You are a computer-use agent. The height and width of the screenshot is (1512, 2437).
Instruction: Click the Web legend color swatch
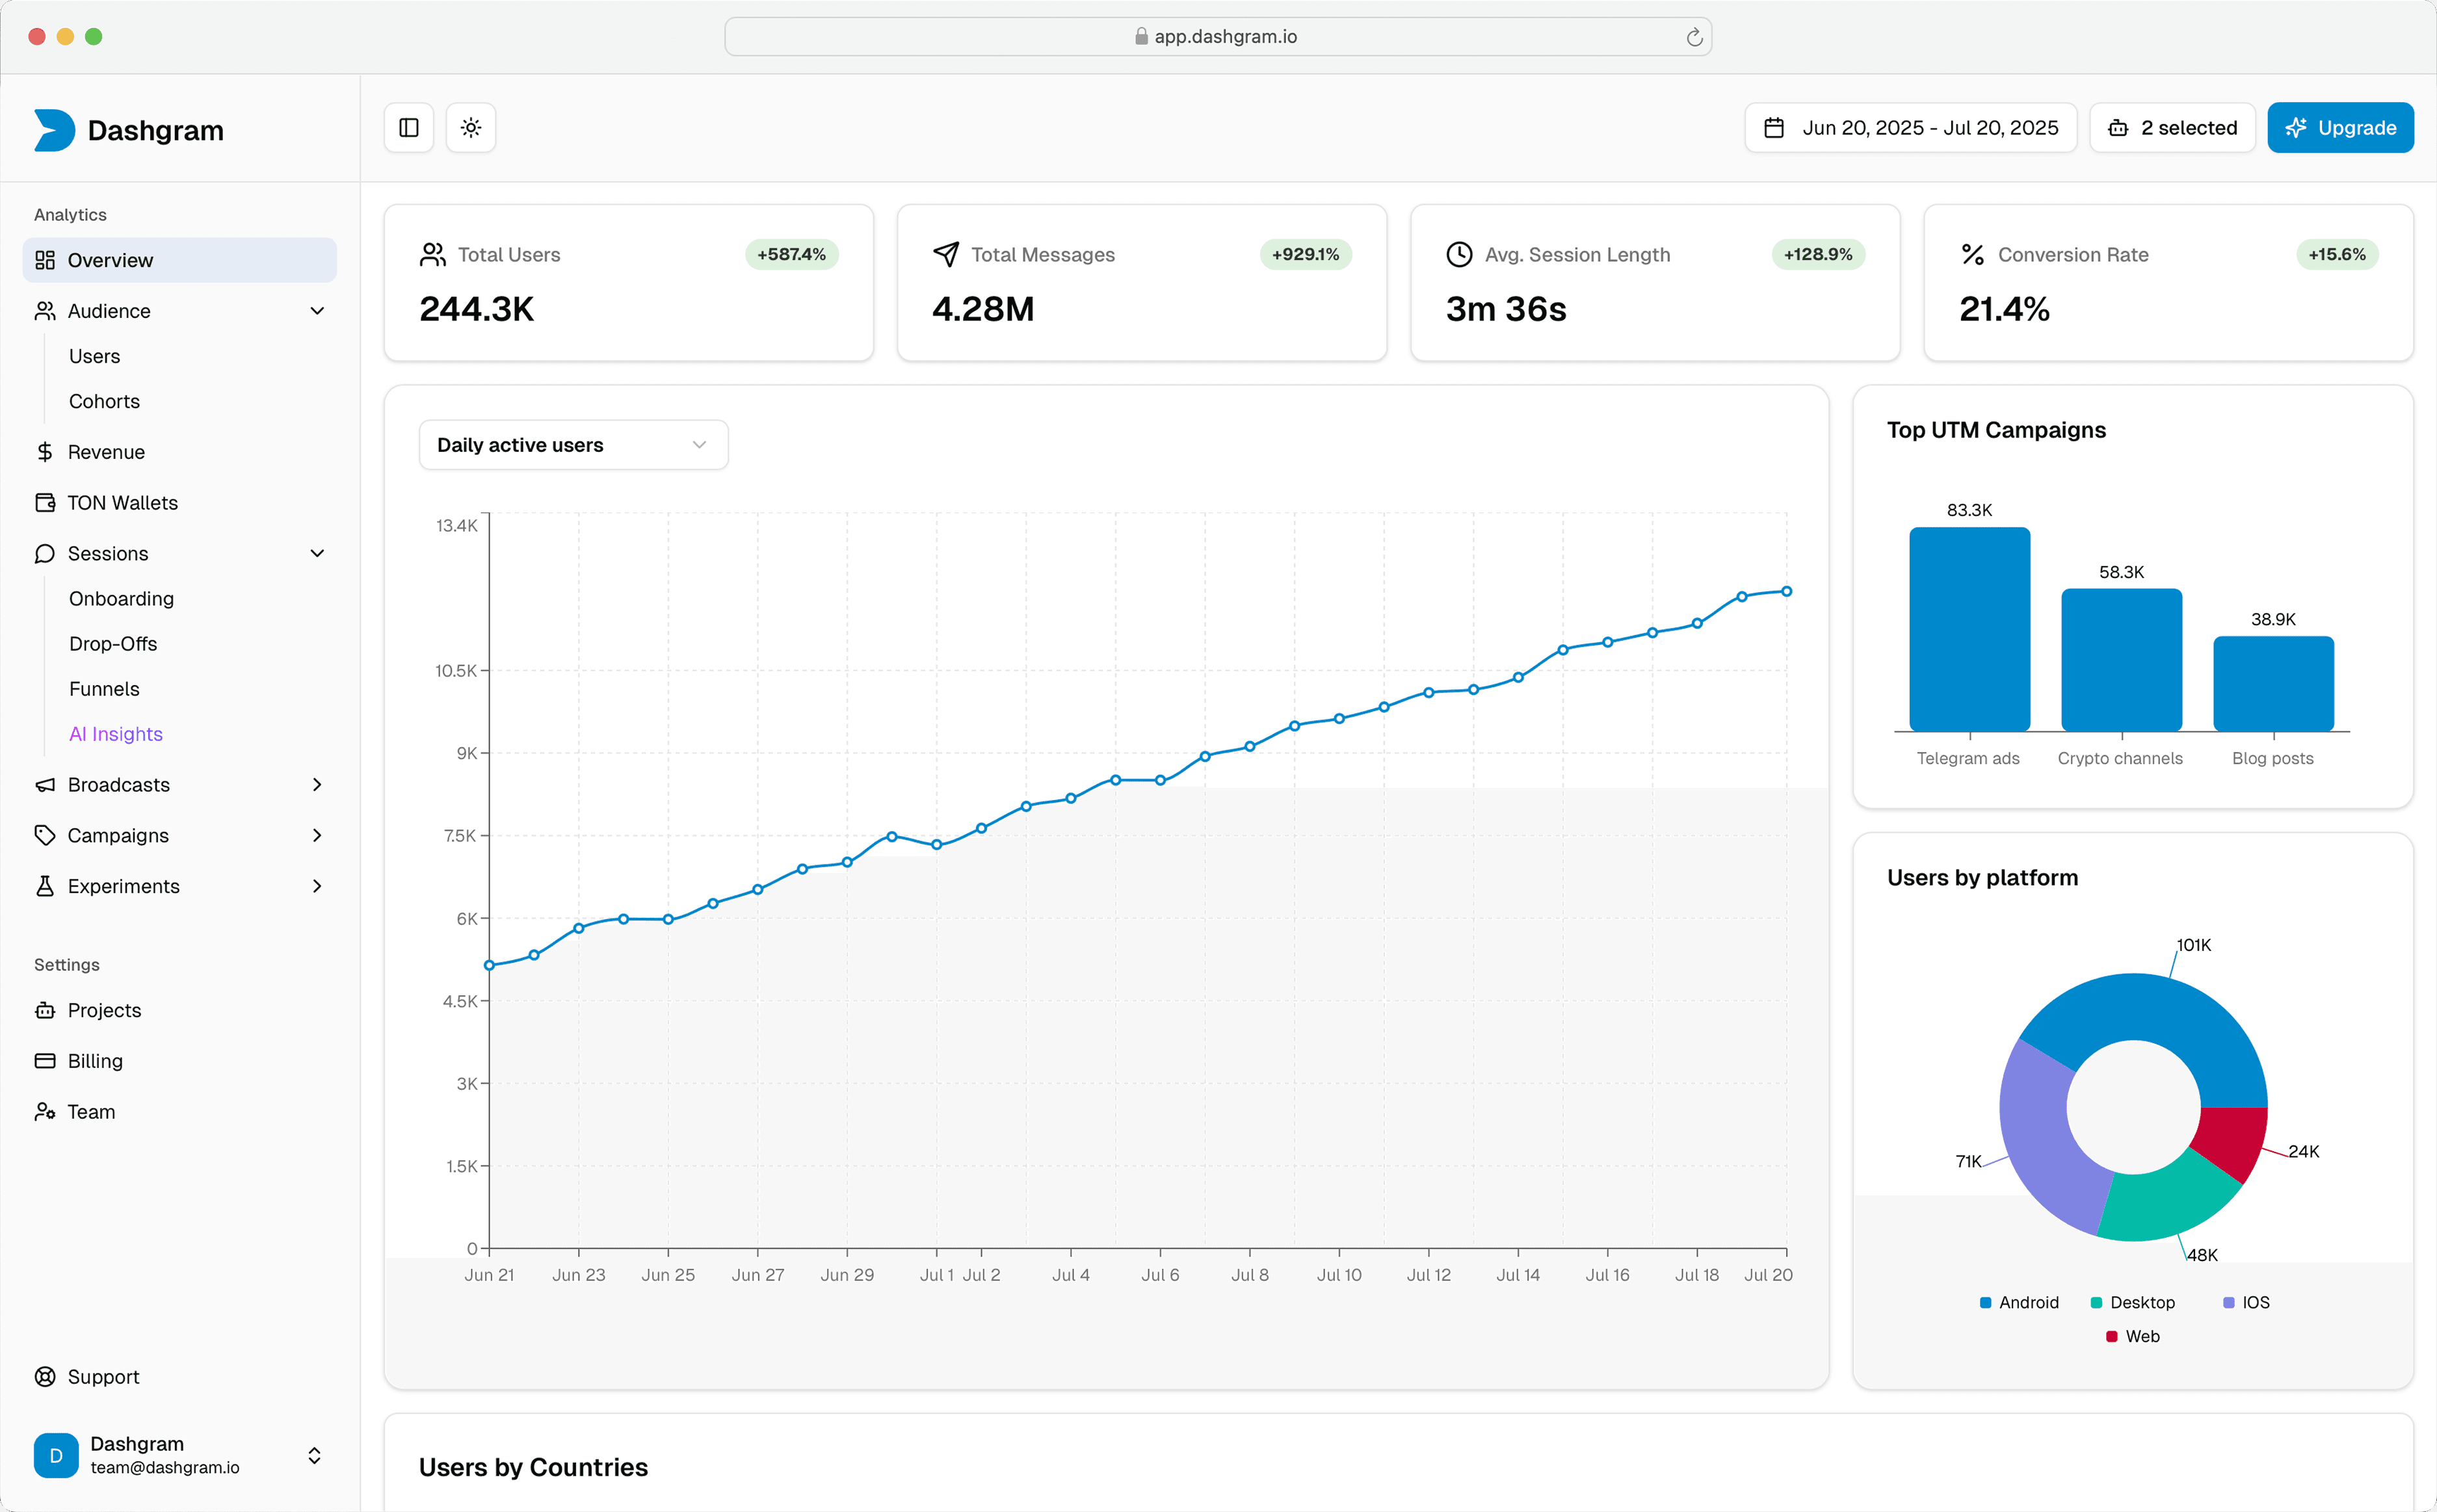pyautogui.click(x=2111, y=1337)
